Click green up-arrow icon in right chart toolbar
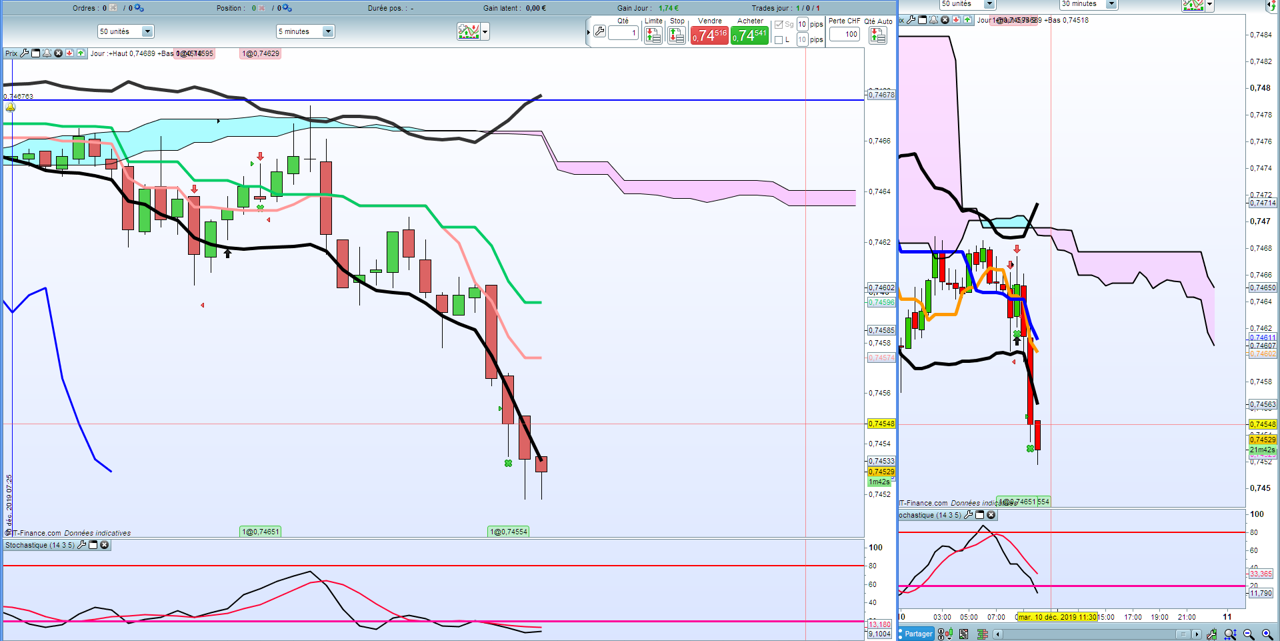The image size is (1280, 641). click(x=967, y=20)
